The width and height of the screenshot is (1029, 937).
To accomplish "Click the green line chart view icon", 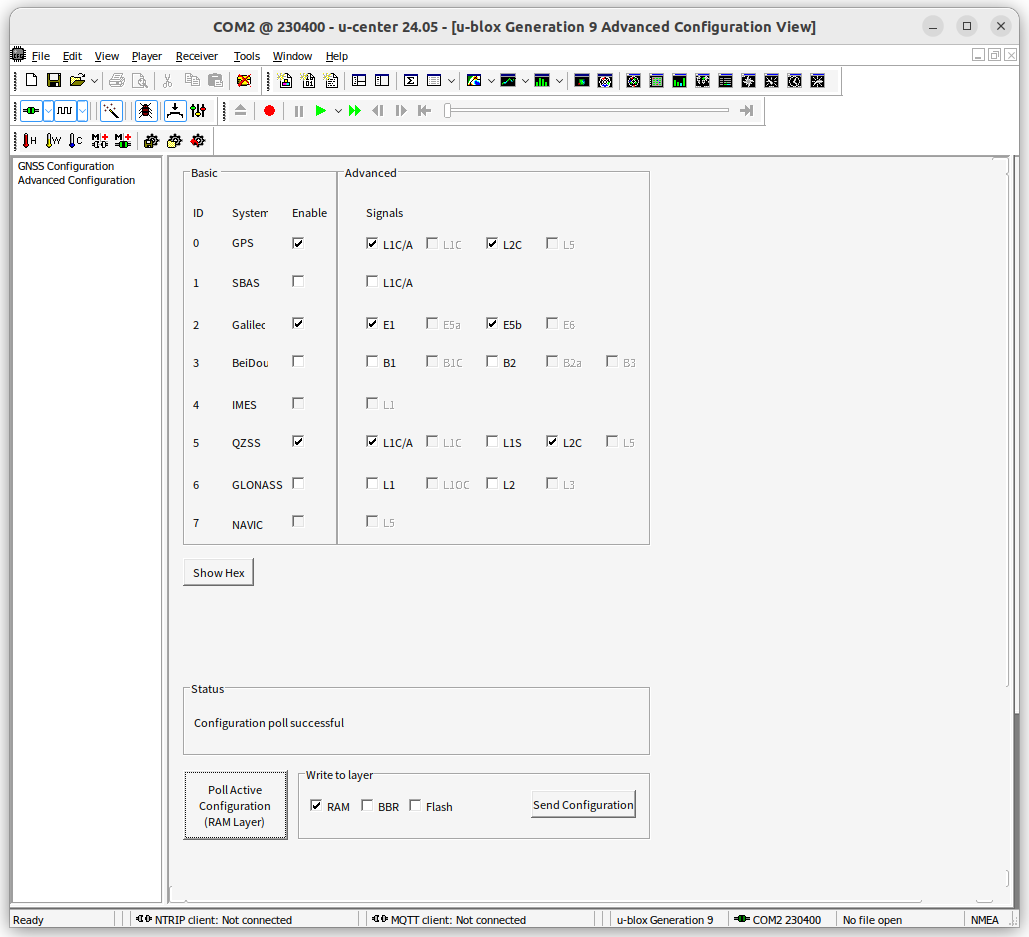I will (x=507, y=81).
